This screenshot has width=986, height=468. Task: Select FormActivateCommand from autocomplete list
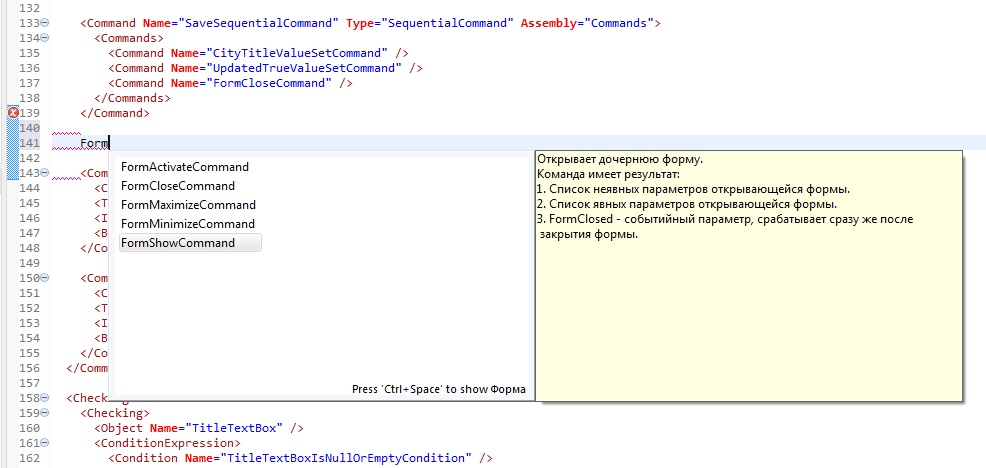[x=184, y=167]
